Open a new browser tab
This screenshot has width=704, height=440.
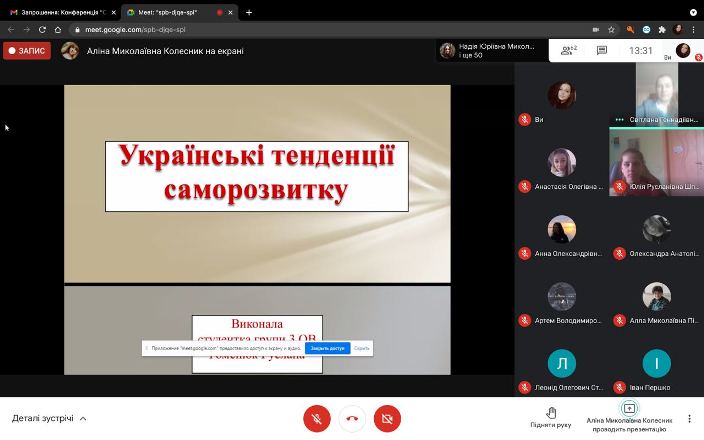[249, 13]
